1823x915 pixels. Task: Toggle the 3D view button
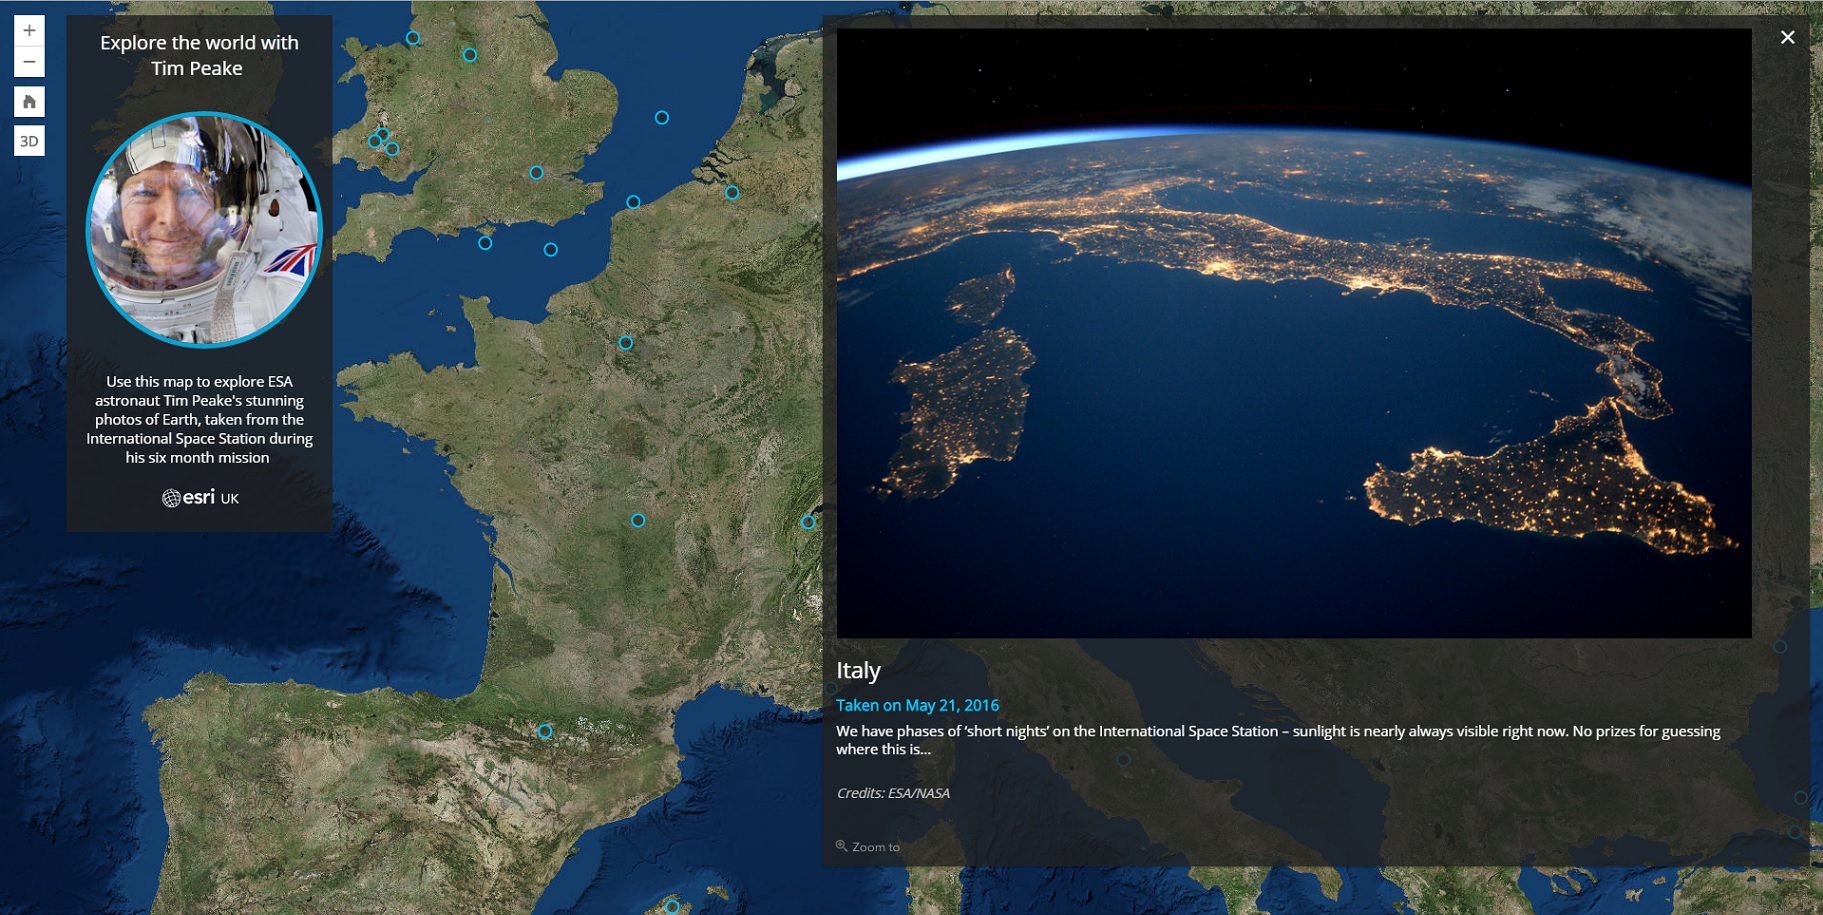[x=29, y=141]
